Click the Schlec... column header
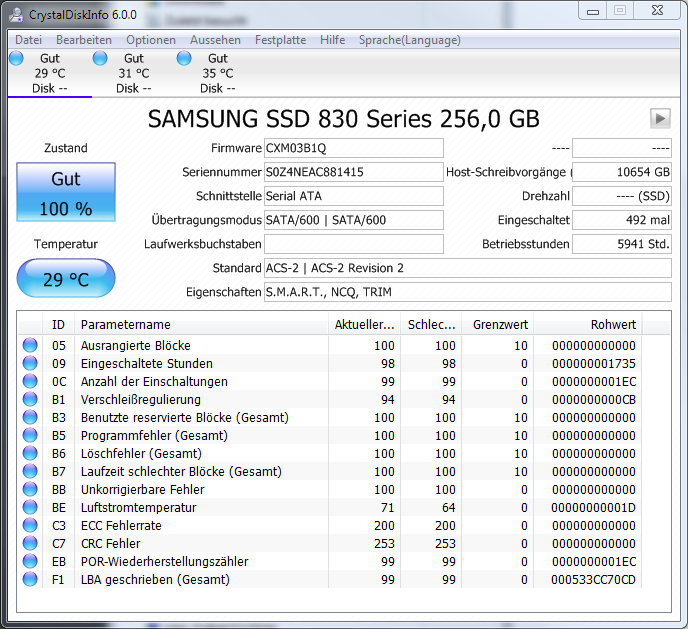This screenshot has height=629, width=688. click(x=432, y=325)
